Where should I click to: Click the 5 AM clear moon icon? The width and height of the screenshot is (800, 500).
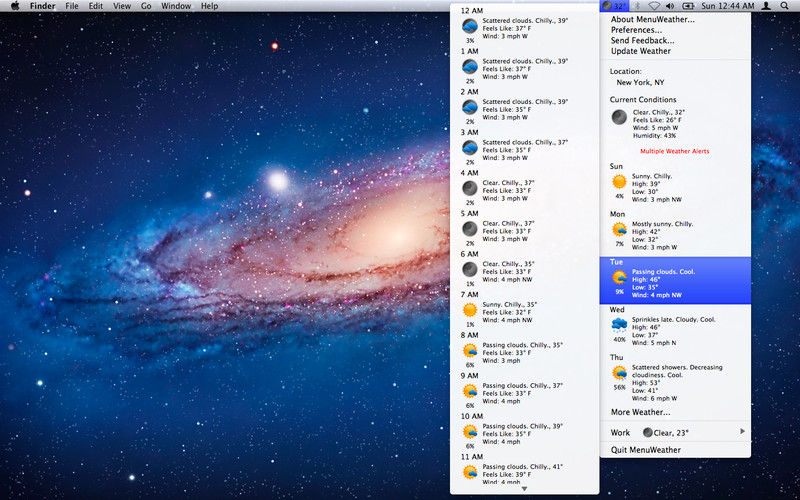pos(470,229)
